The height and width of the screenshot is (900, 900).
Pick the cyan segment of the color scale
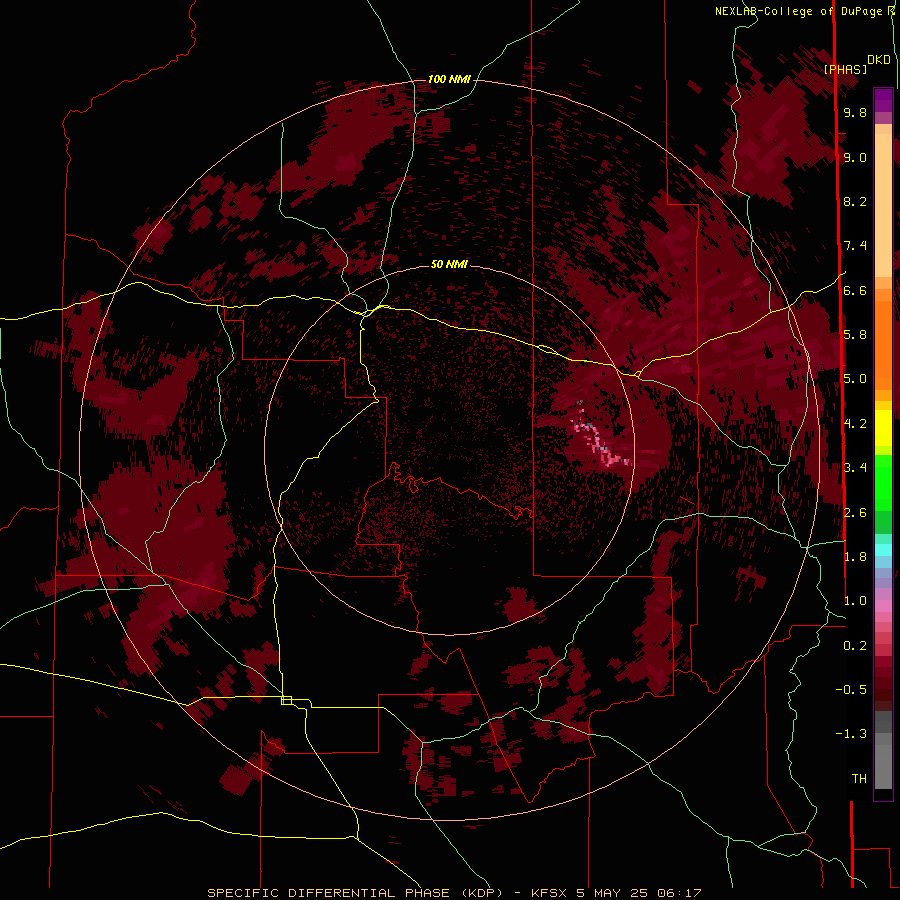coord(883,550)
